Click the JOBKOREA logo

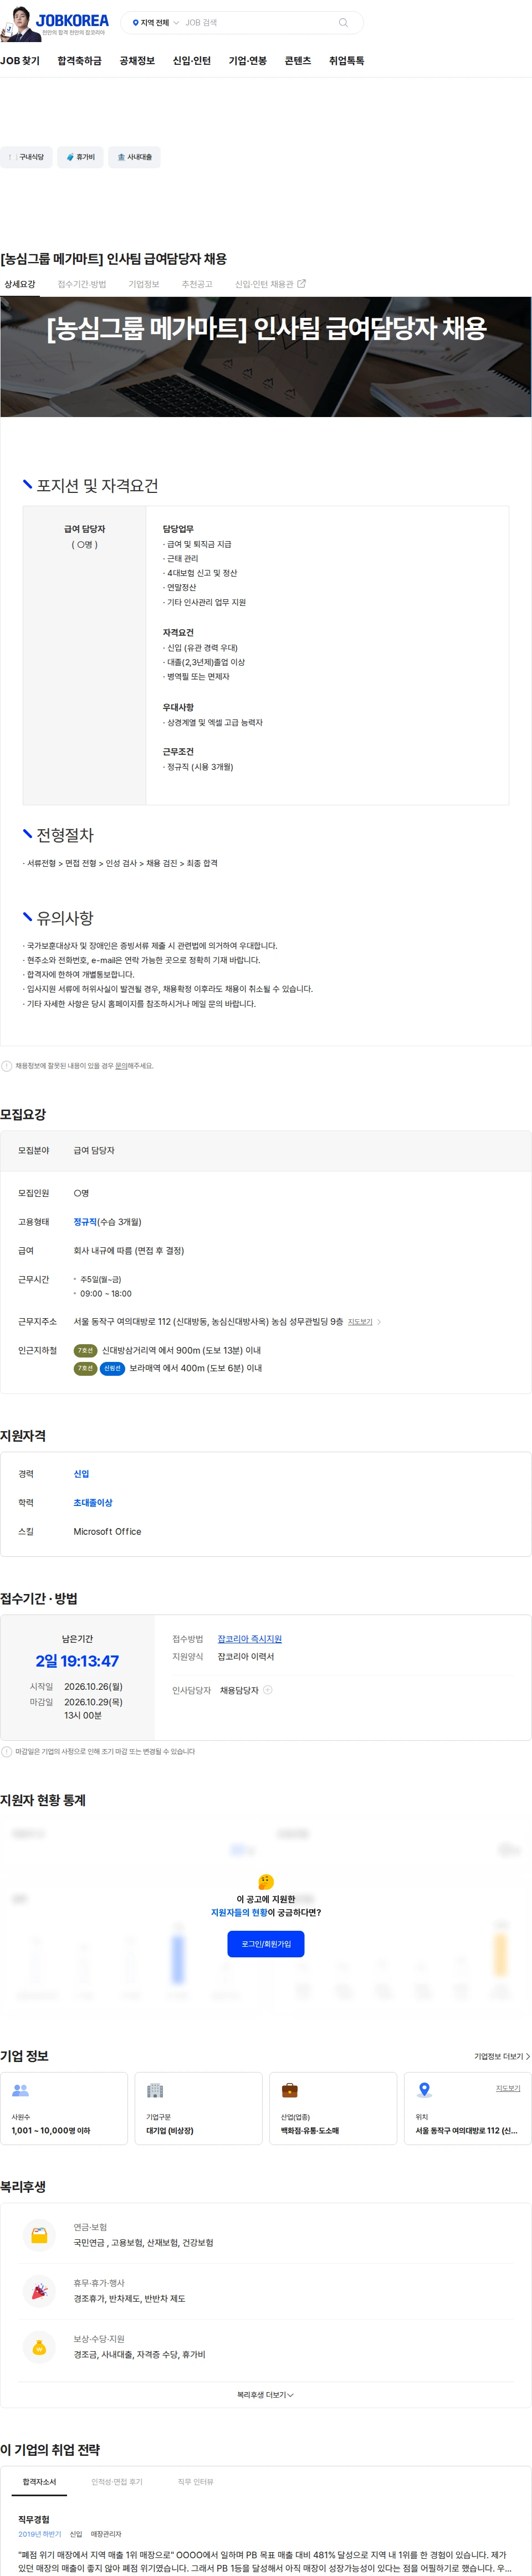(x=72, y=20)
